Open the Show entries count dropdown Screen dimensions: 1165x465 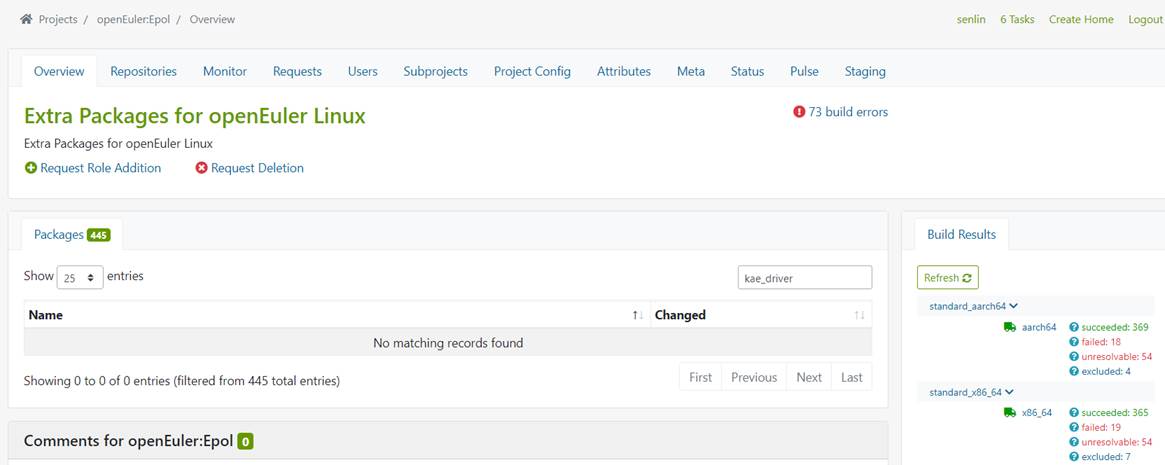click(80, 278)
